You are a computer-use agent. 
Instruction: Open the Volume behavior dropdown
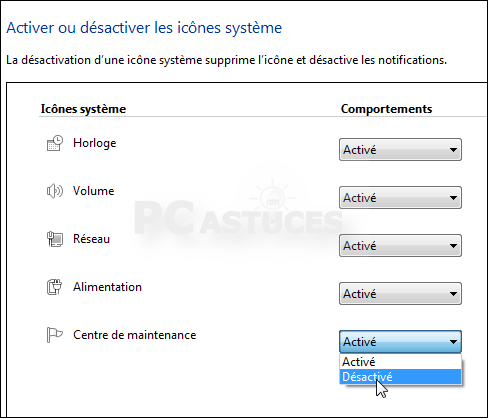click(400, 198)
